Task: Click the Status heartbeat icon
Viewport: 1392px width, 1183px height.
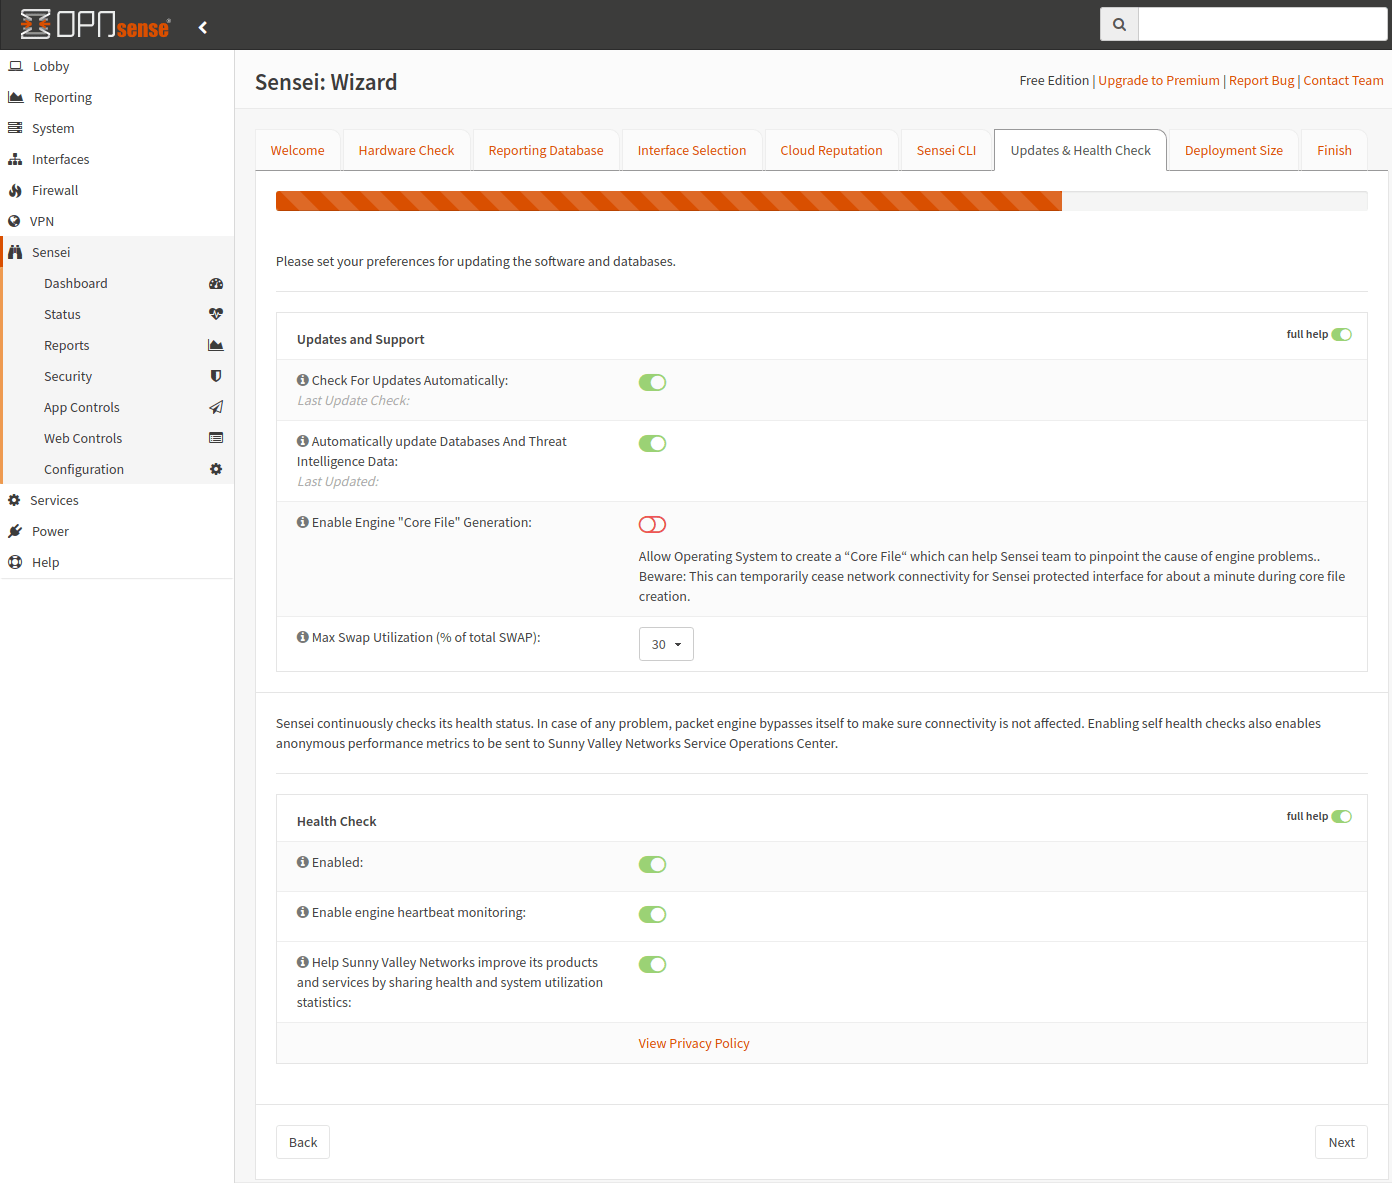Action: click(x=215, y=314)
